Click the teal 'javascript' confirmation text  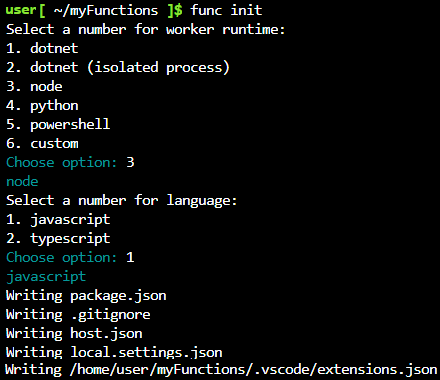pyautogui.click(x=46, y=277)
